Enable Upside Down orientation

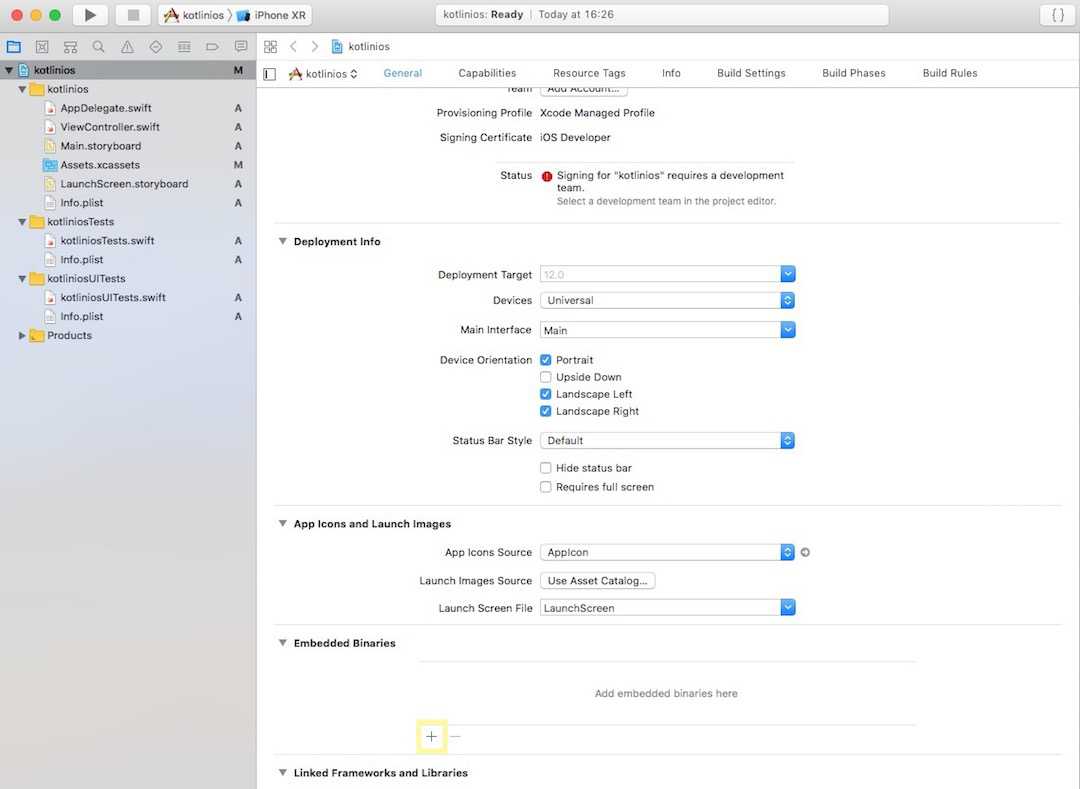tap(546, 377)
